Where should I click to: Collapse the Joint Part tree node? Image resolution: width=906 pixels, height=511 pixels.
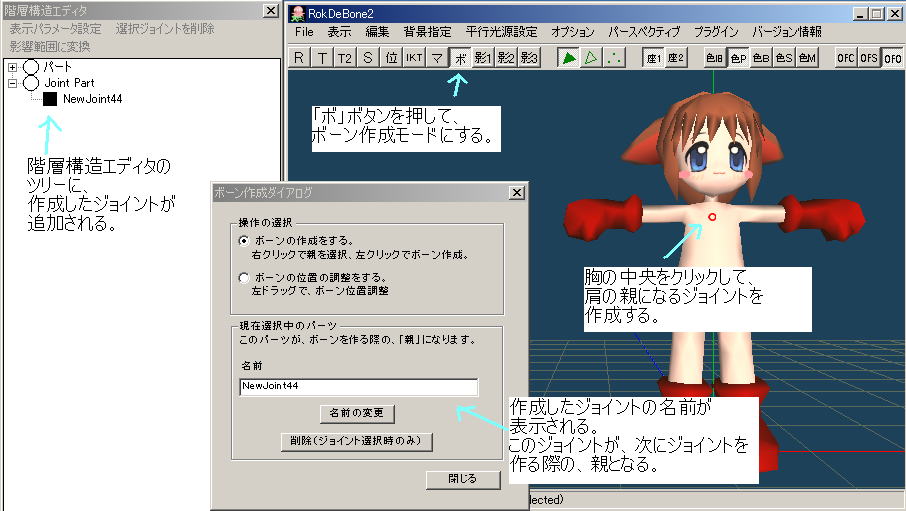click(x=13, y=83)
